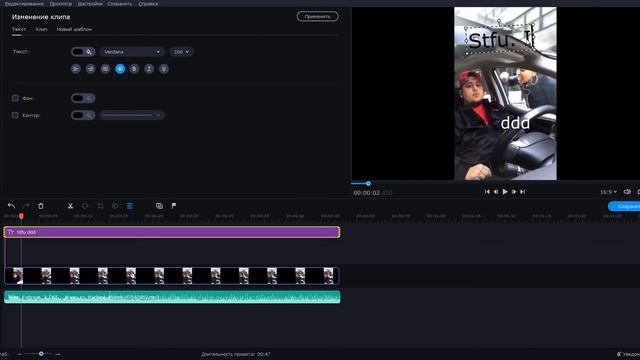Align text left

point(76,69)
